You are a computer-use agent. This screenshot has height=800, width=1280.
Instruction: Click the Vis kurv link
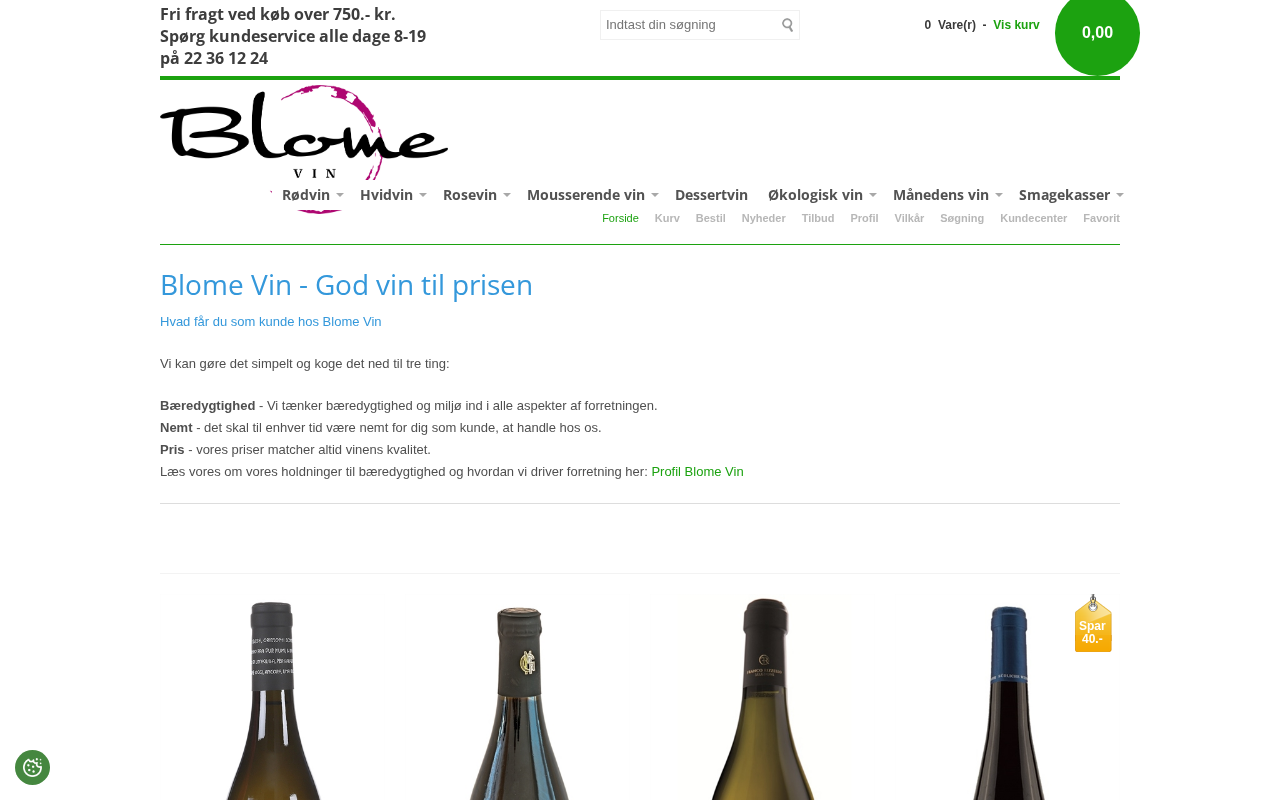point(1016,25)
